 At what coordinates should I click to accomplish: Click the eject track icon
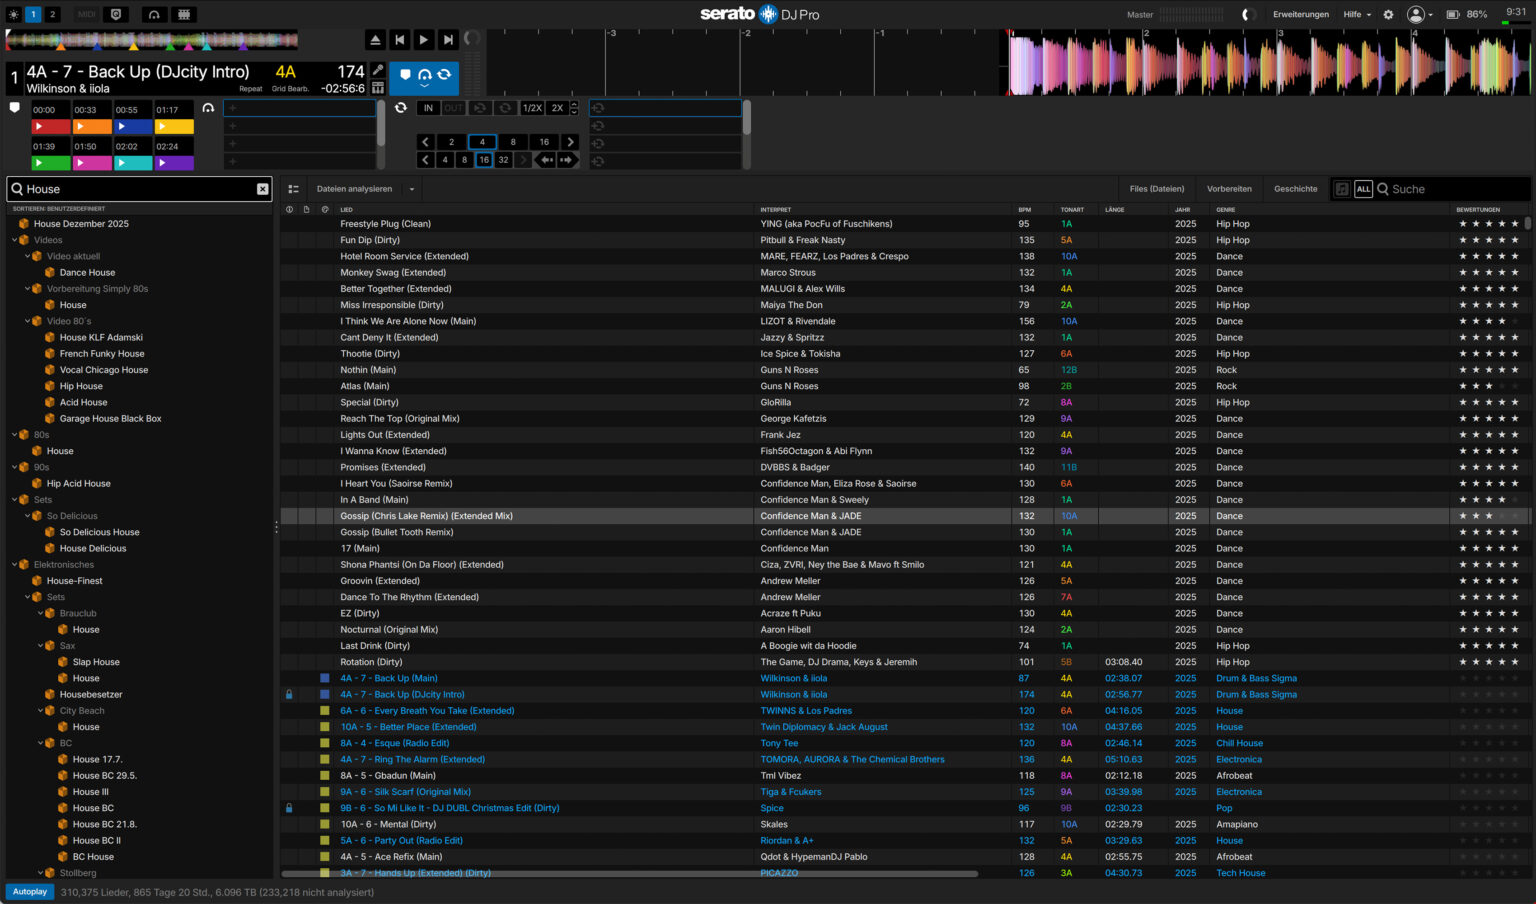pos(375,39)
